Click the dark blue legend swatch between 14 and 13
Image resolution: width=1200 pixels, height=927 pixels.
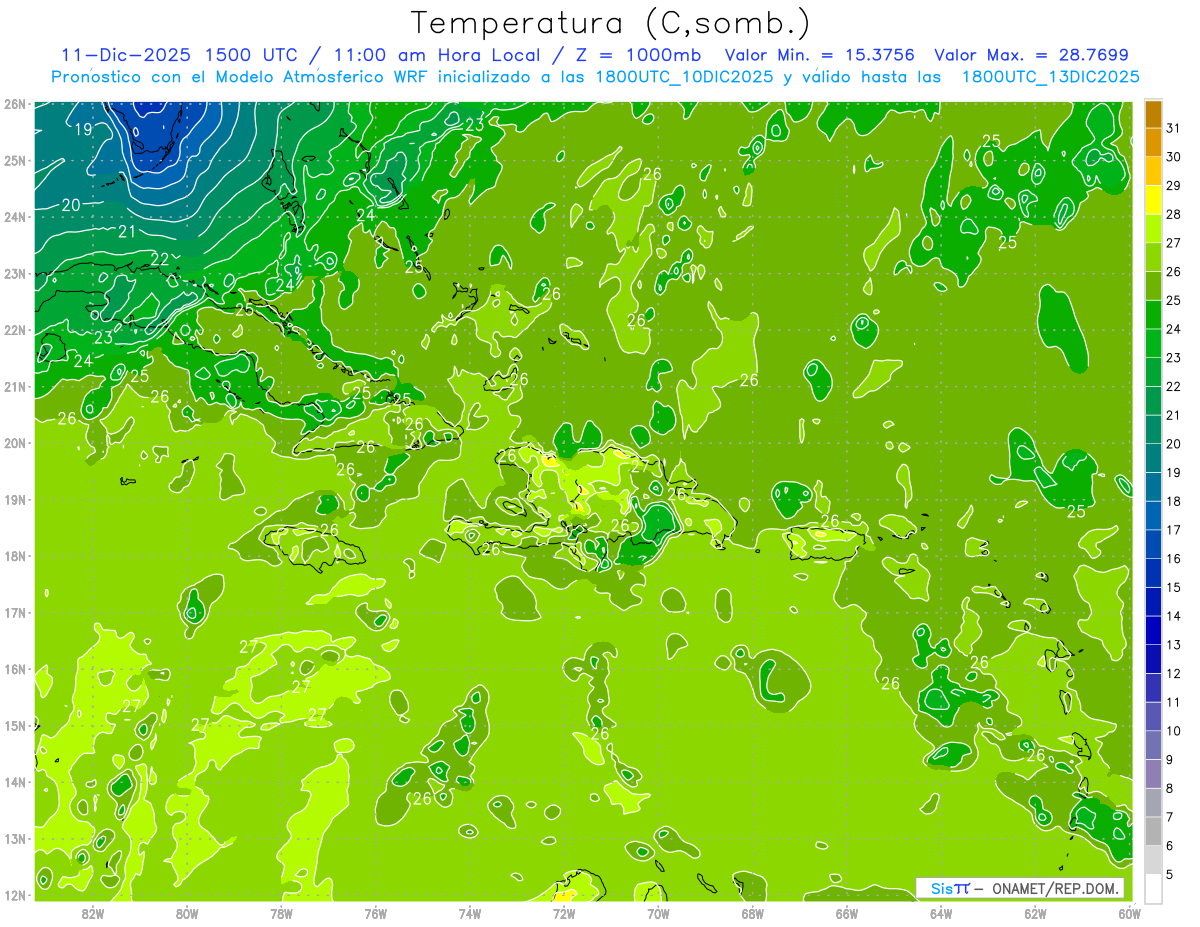[1153, 630]
